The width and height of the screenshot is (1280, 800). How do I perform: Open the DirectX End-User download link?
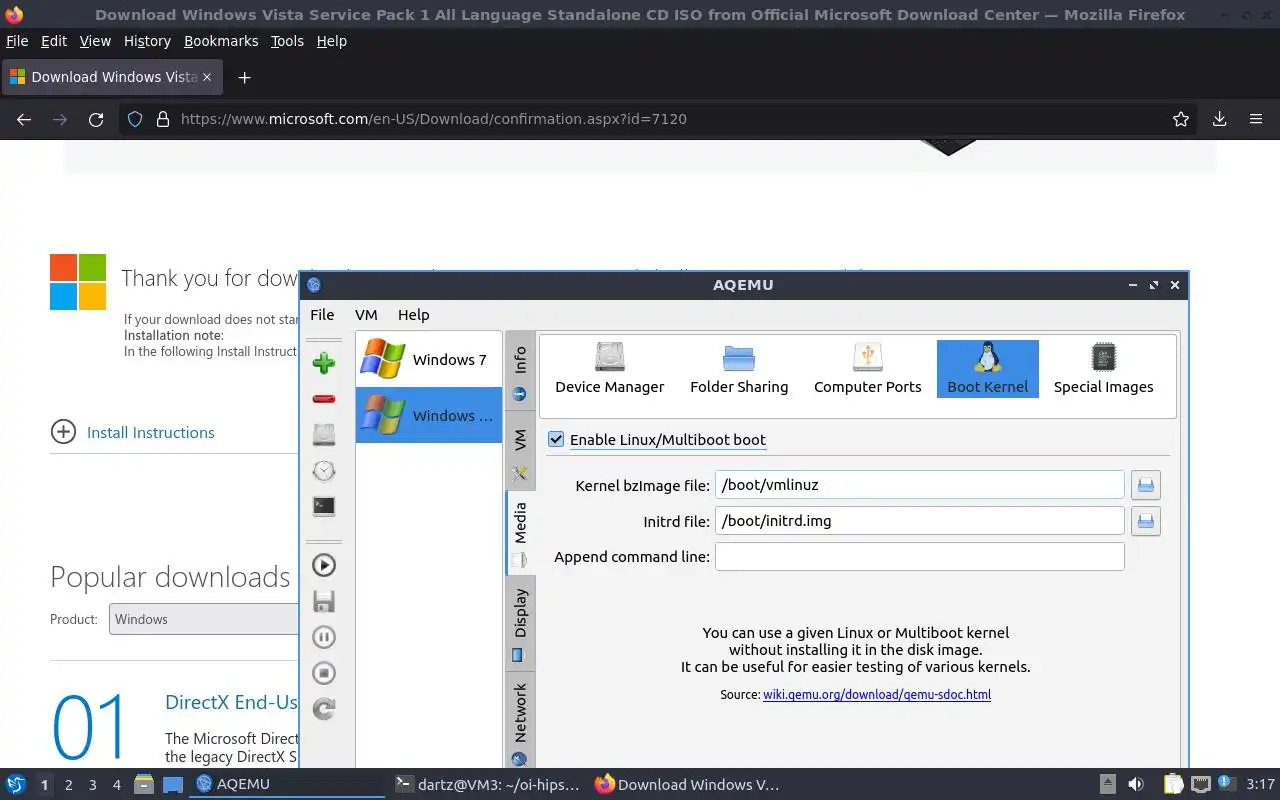click(232, 702)
